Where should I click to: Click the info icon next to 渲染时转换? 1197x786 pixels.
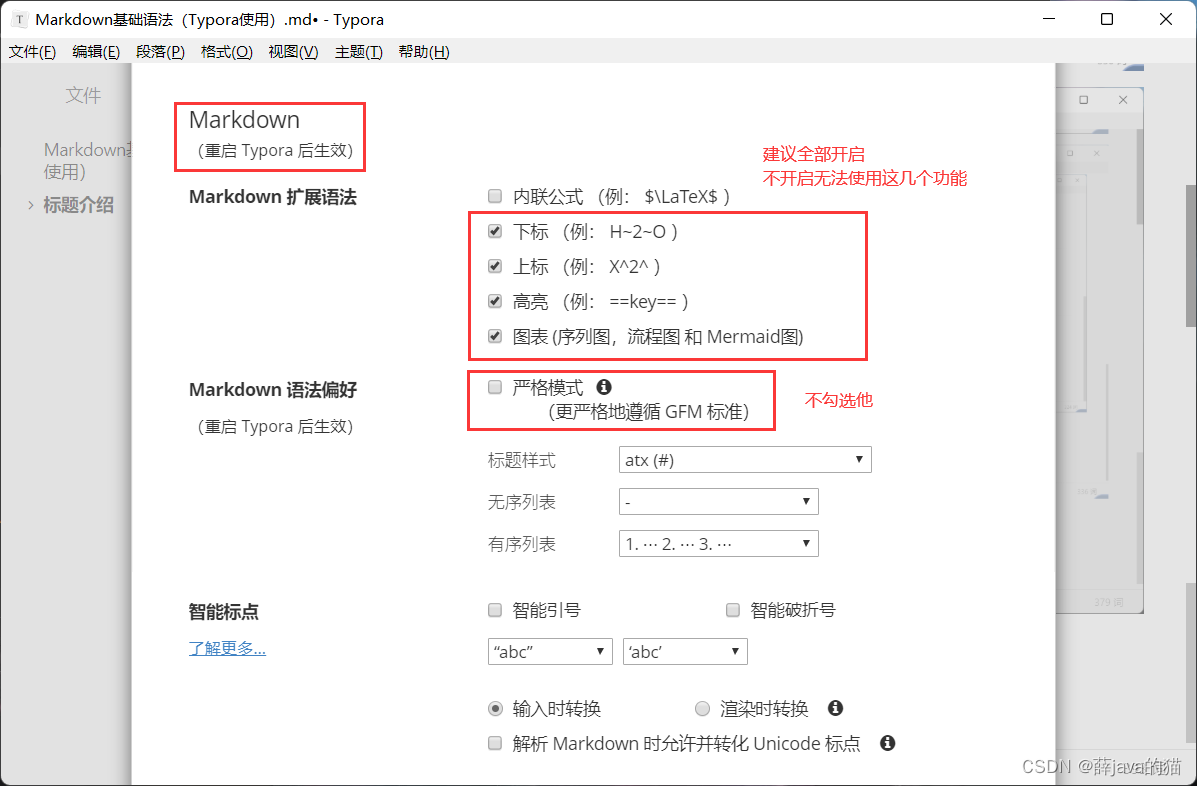point(836,708)
